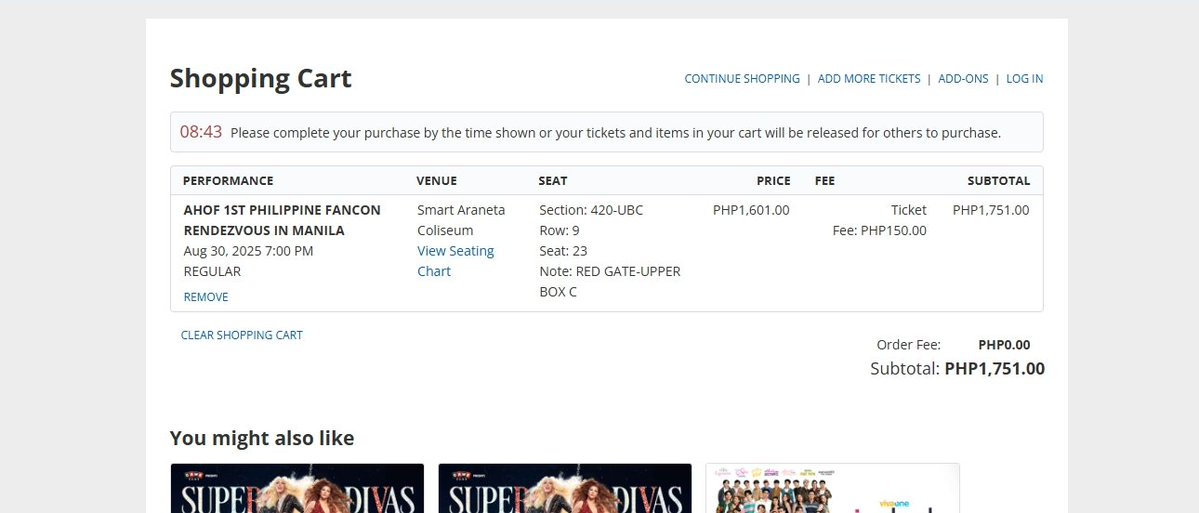This screenshot has height=513, width=1199.
Task: Select the Seat column header
Action: [553, 180]
